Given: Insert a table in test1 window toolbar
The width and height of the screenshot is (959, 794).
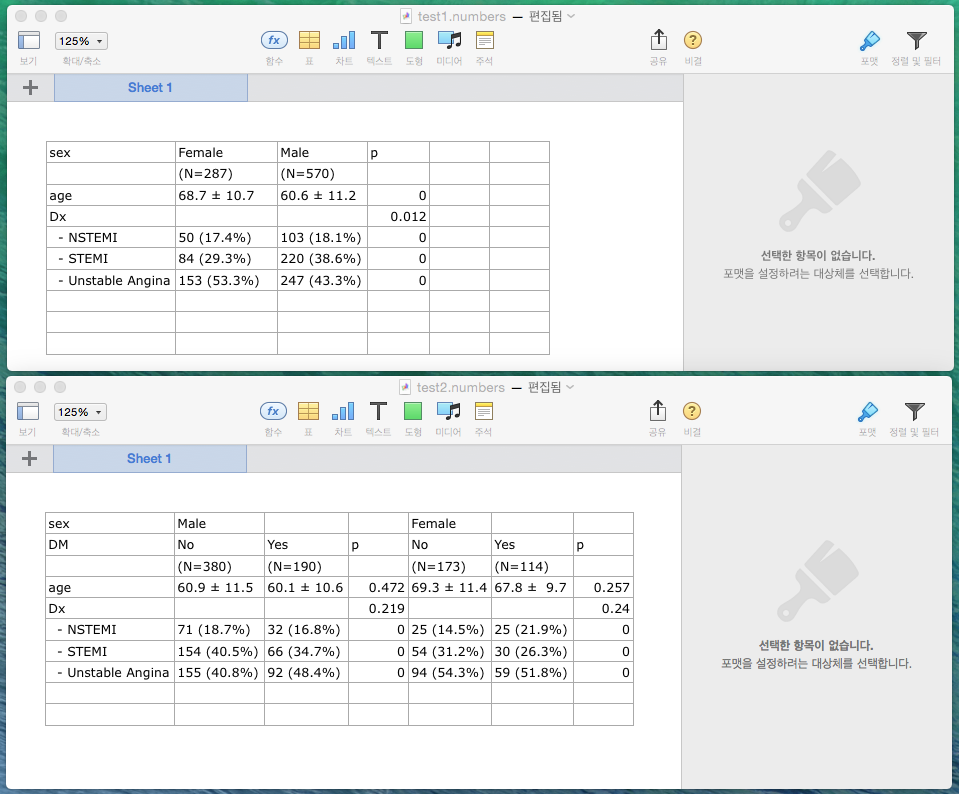Looking at the screenshot, I should click(310, 41).
